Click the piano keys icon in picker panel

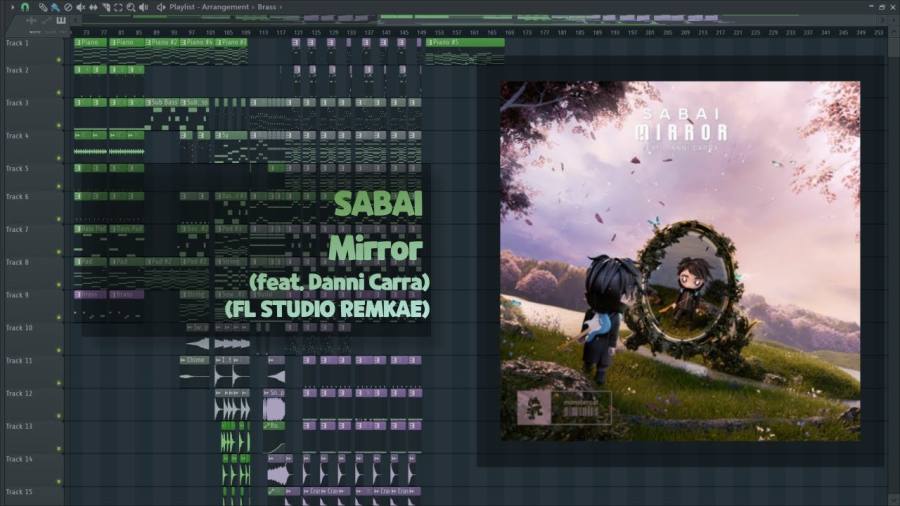click(x=60, y=21)
